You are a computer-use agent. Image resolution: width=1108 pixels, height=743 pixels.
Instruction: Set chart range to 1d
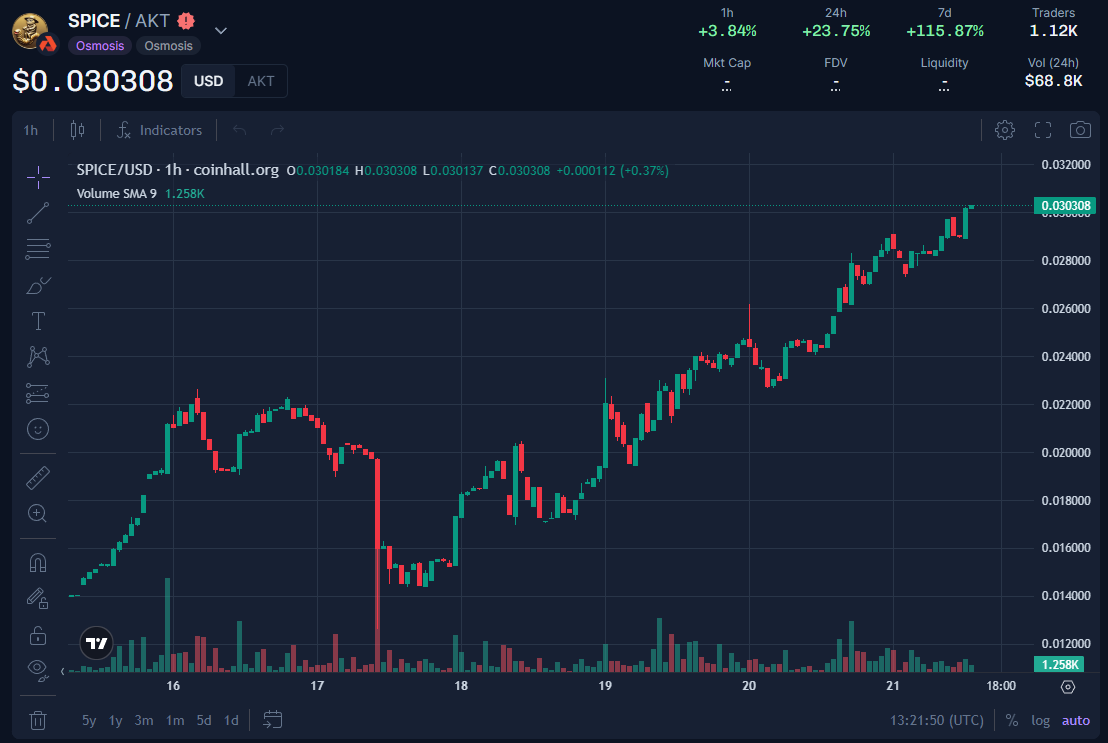pos(231,720)
